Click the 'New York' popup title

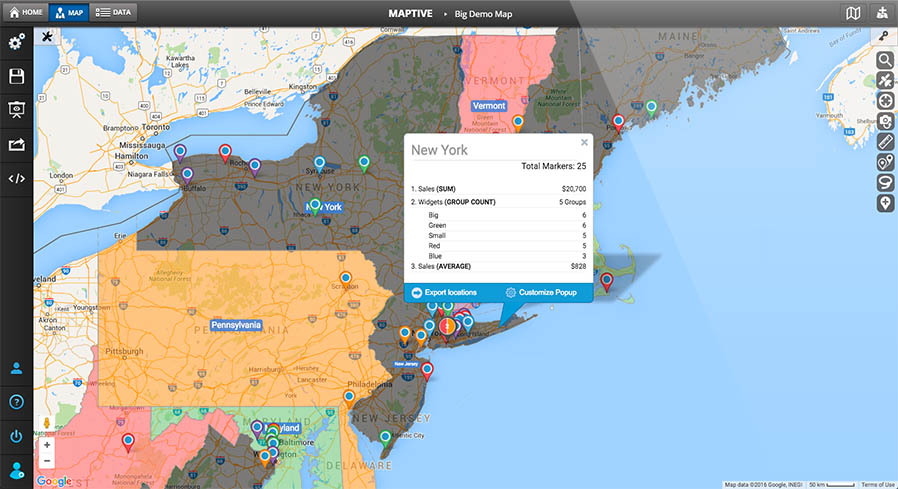pos(439,150)
